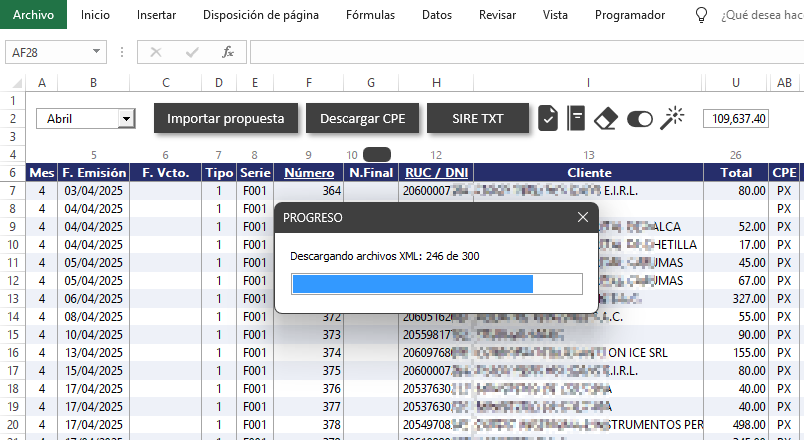Viewport: 804px width, 440px height.
Task: Expand the Name Box dropdown arrow
Action: [96, 51]
